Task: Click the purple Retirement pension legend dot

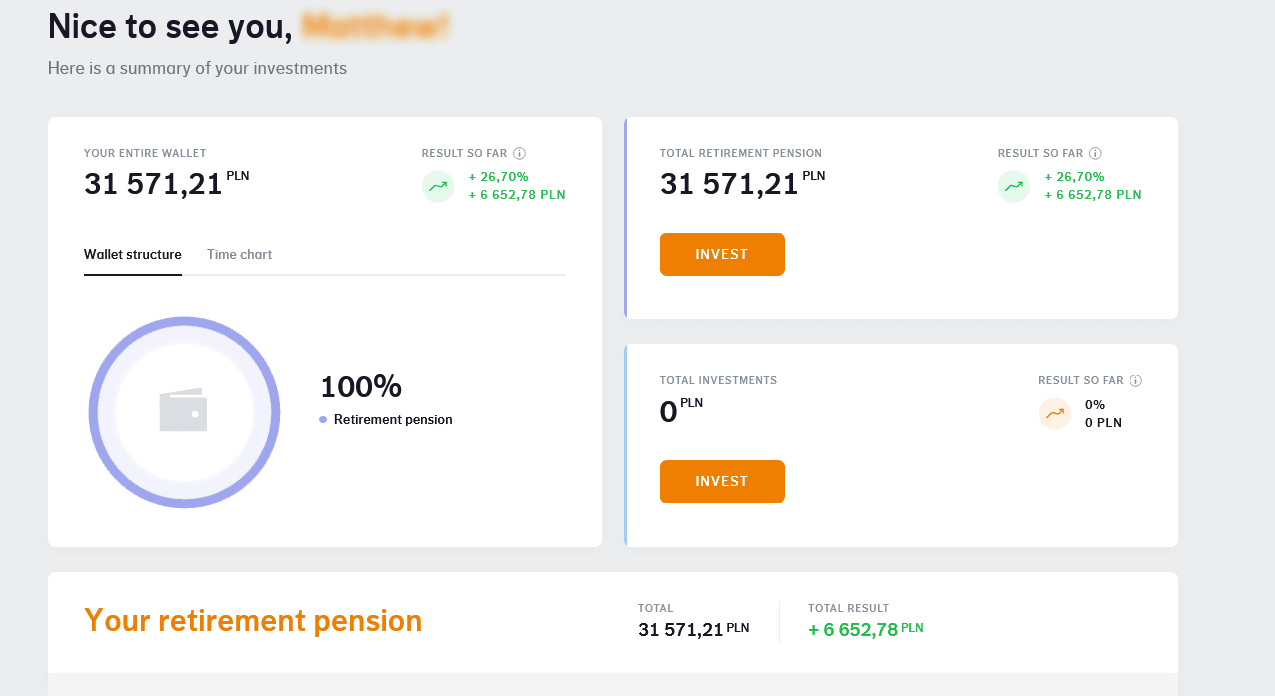Action: click(323, 420)
